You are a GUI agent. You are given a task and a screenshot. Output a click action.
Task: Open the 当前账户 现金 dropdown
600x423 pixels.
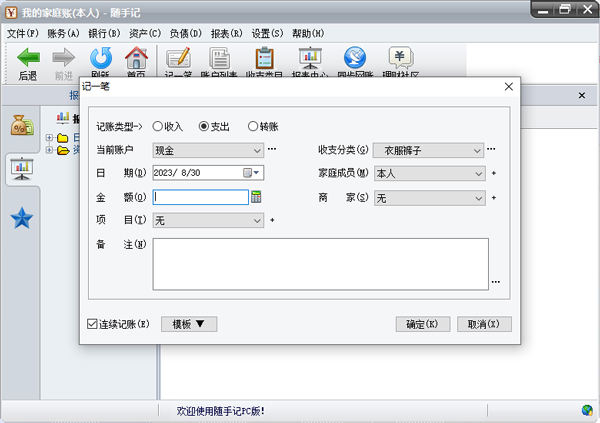[x=208, y=150]
